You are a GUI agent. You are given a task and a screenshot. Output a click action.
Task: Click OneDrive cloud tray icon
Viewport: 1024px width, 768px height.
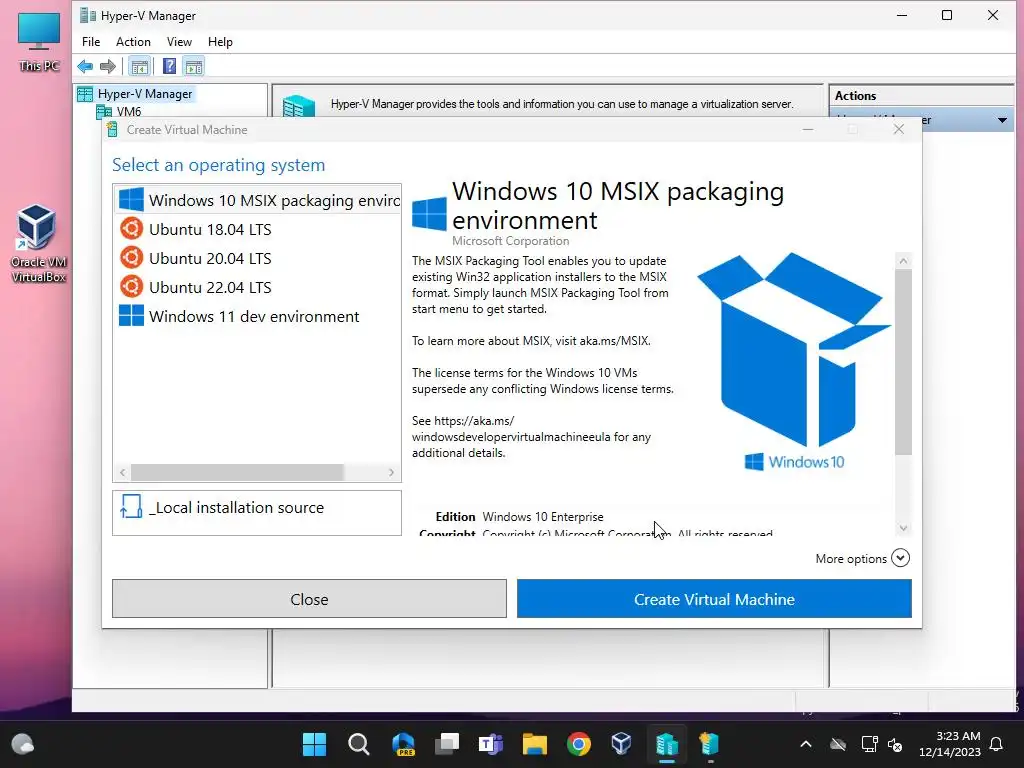[x=838, y=744]
